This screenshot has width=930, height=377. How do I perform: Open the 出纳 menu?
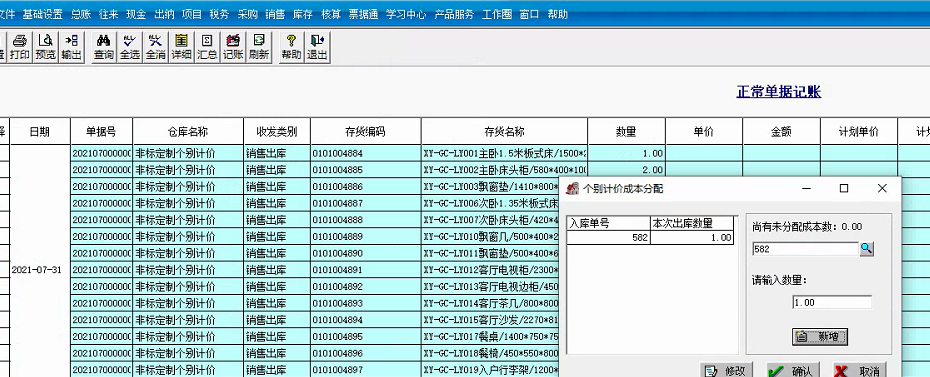point(164,15)
